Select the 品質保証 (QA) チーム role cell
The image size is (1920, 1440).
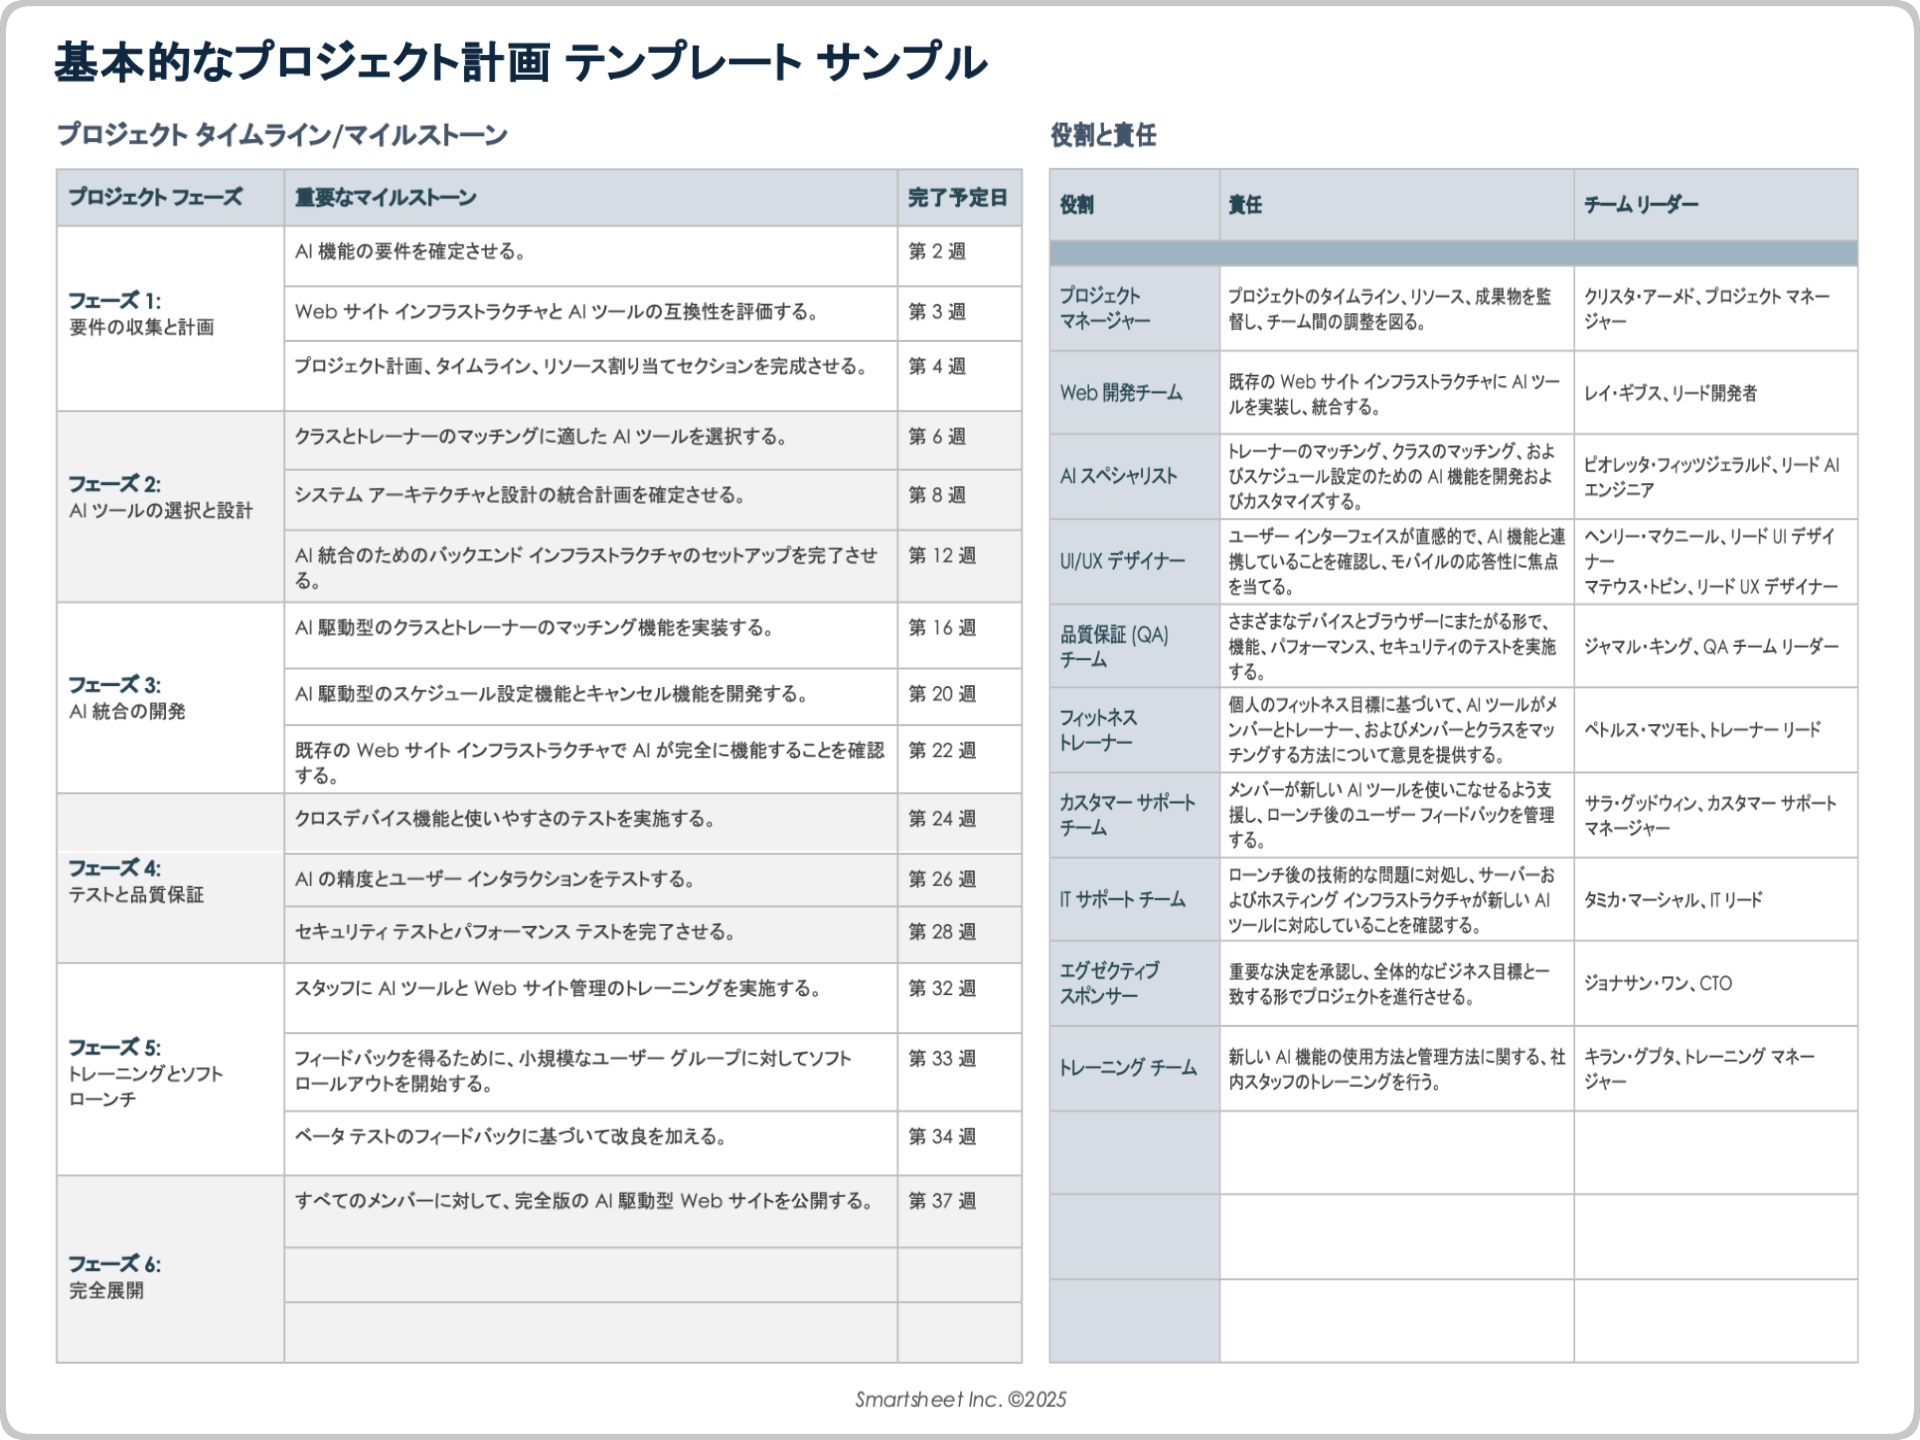[x=1134, y=646]
